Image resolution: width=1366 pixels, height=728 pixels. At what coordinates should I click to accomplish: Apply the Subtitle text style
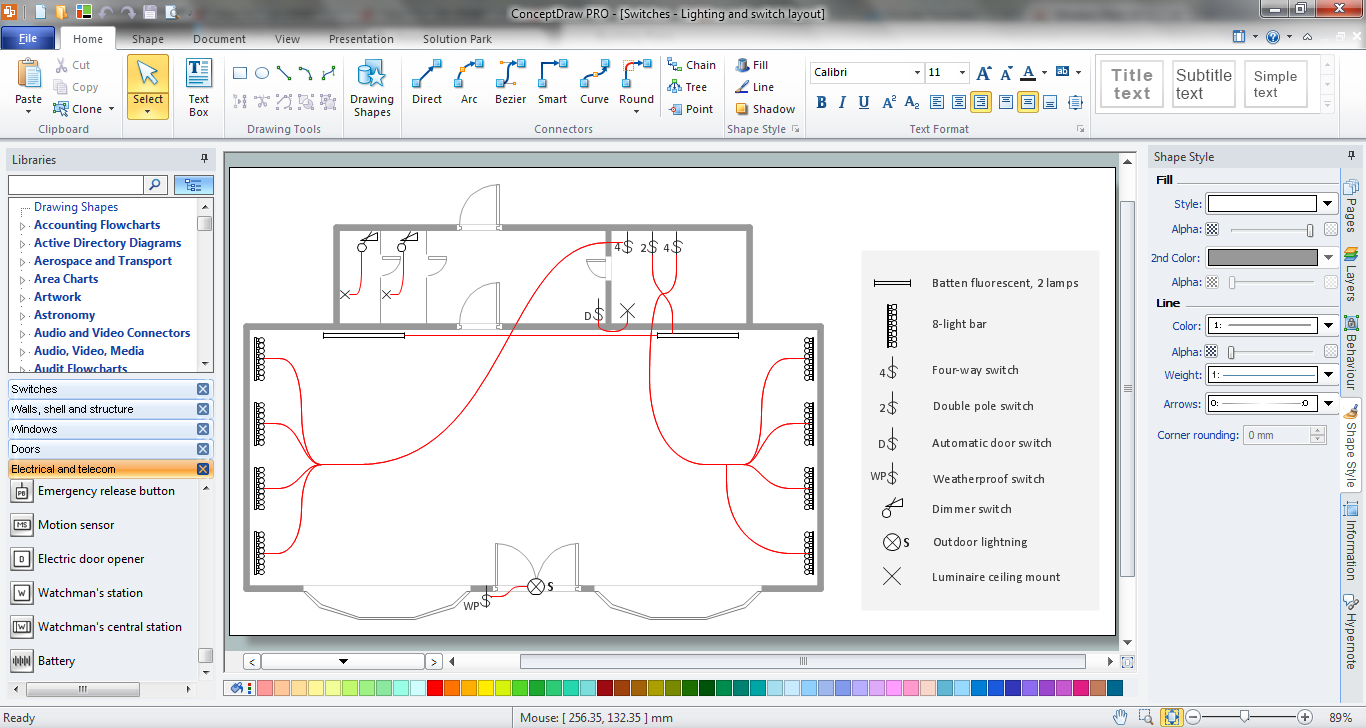[x=1203, y=84]
